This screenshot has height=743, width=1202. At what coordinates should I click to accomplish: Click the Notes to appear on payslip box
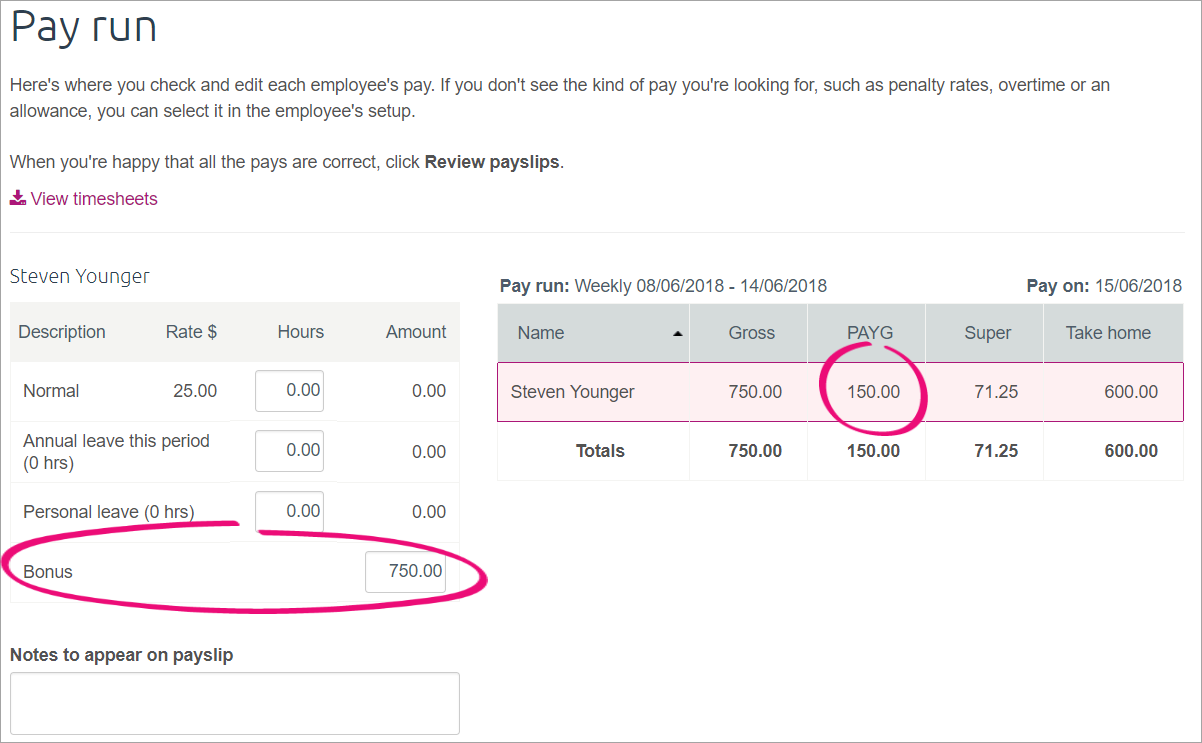[234, 703]
